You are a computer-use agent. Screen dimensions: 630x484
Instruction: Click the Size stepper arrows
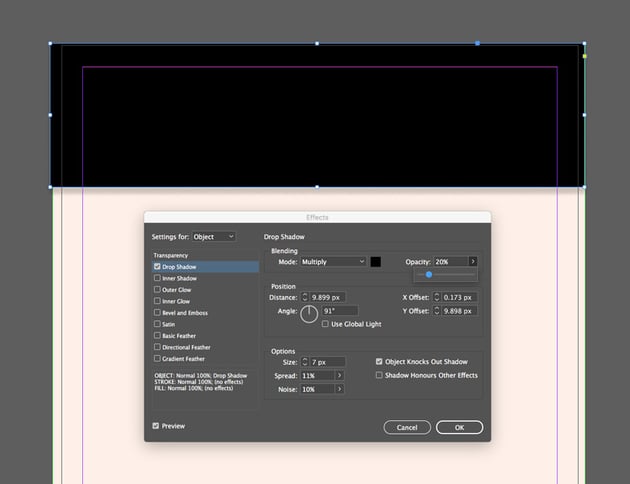[x=305, y=362]
